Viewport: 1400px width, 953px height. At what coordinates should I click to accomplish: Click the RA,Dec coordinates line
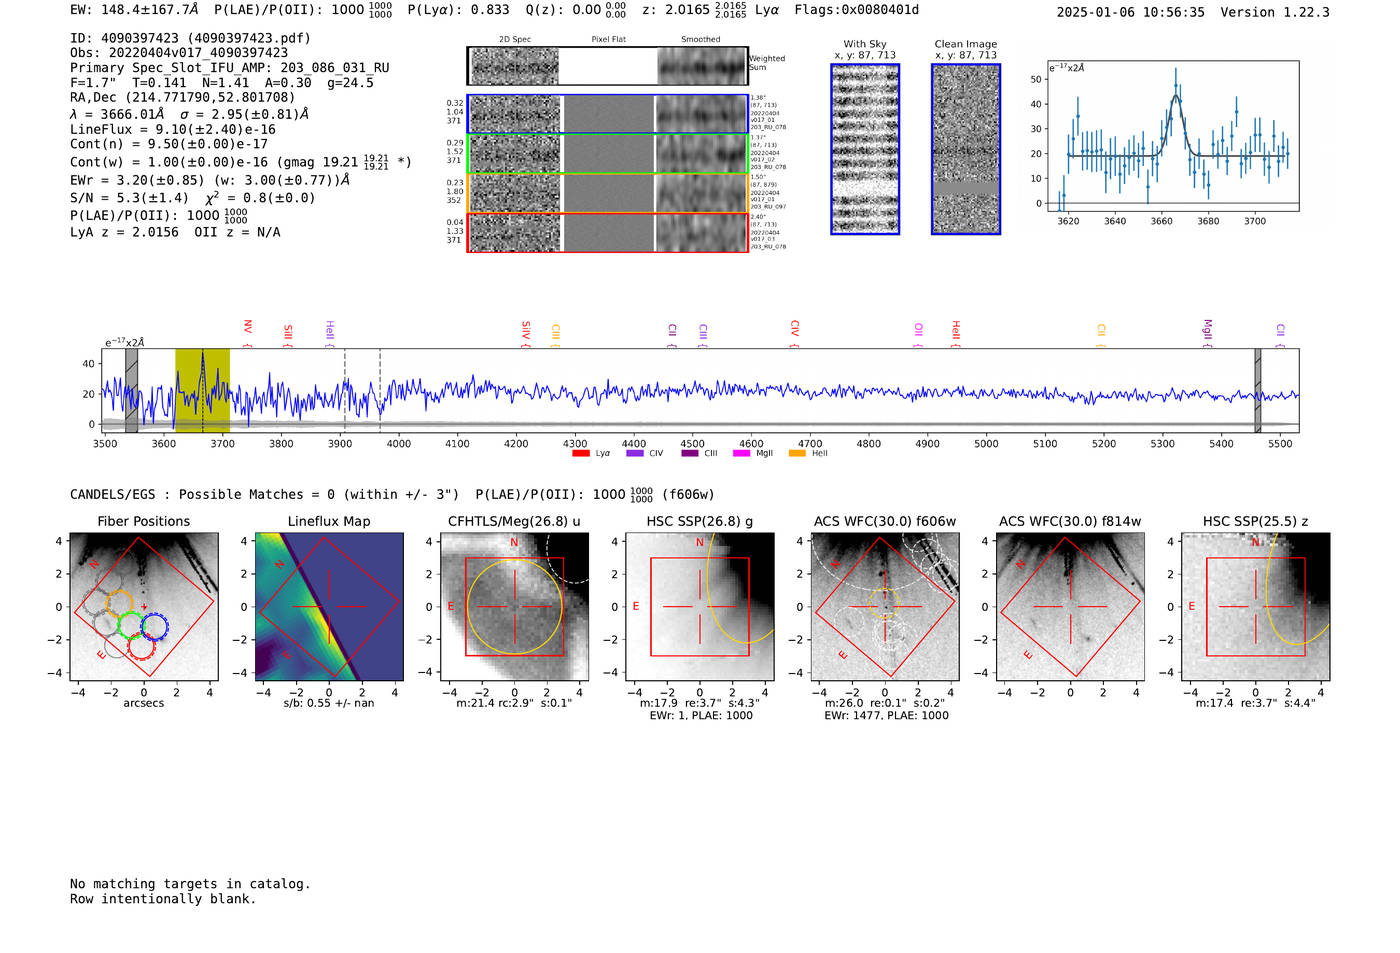pos(183,97)
